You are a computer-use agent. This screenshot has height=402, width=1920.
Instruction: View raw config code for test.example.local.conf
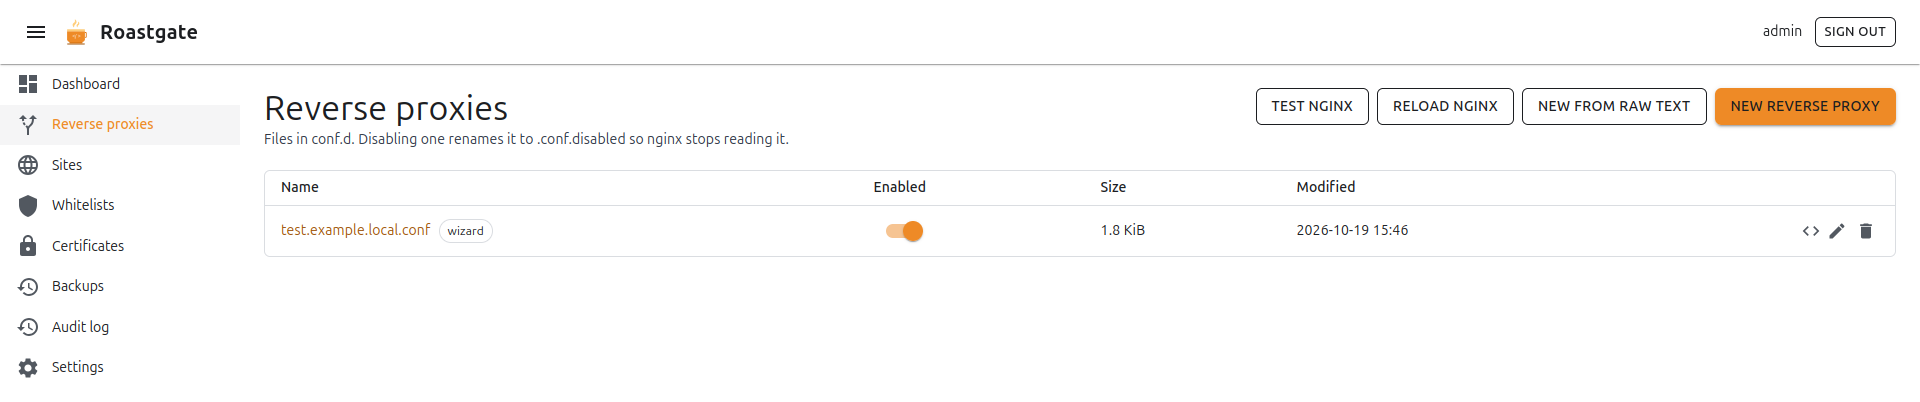click(x=1811, y=231)
